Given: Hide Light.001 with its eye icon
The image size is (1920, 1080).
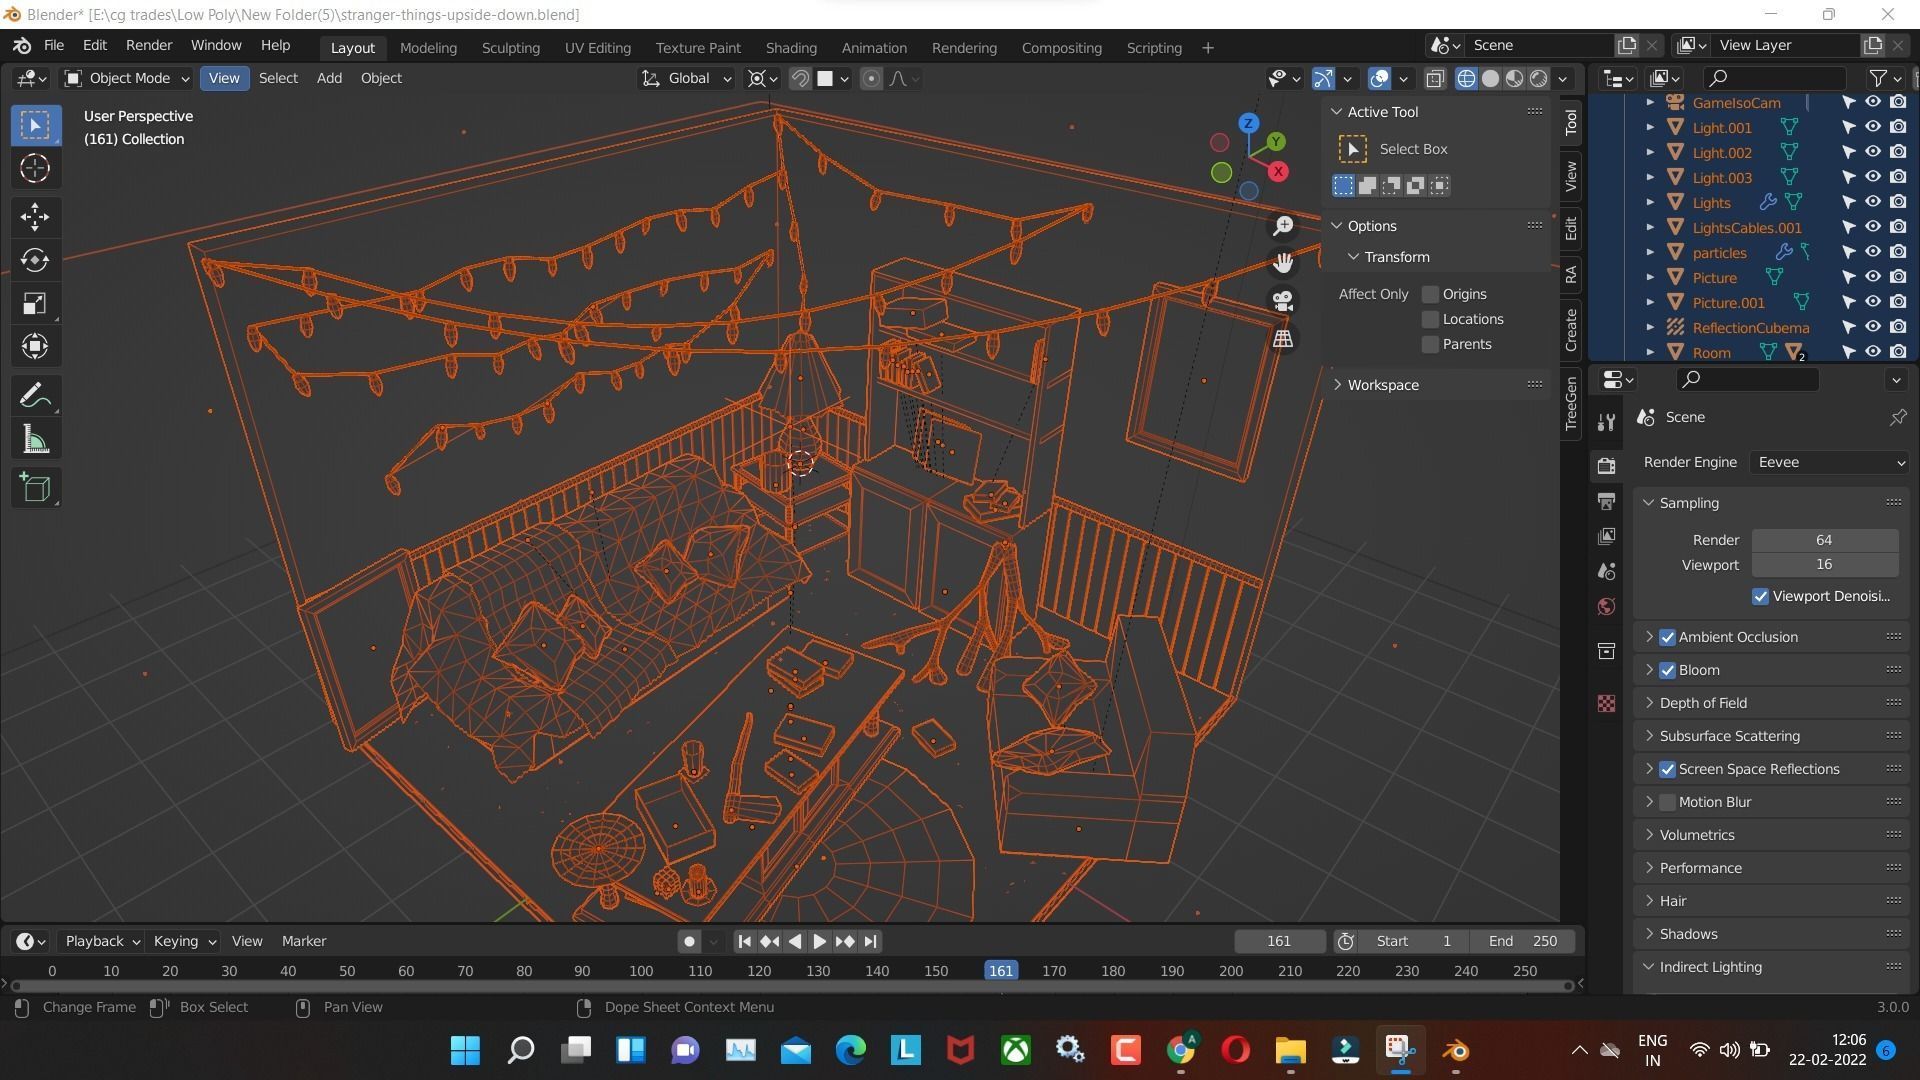Looking at the screenshot, I should pos(1873,127).
